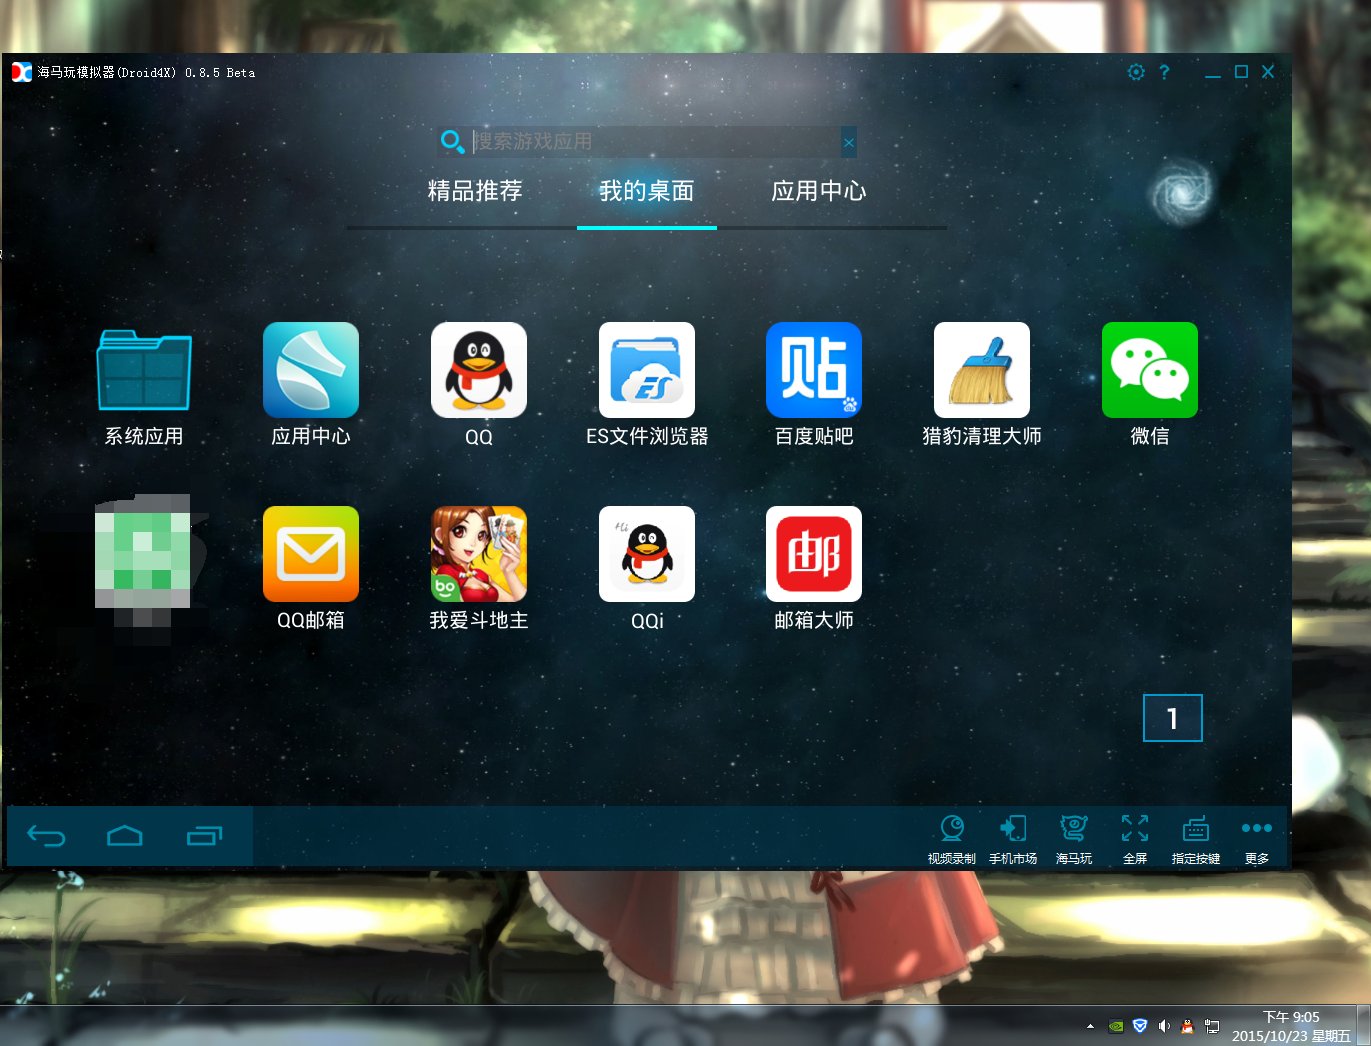The width and height of the screenshot is (1371, 1046).
Task: Open the network tray icon
Action: [1212, 1026]
